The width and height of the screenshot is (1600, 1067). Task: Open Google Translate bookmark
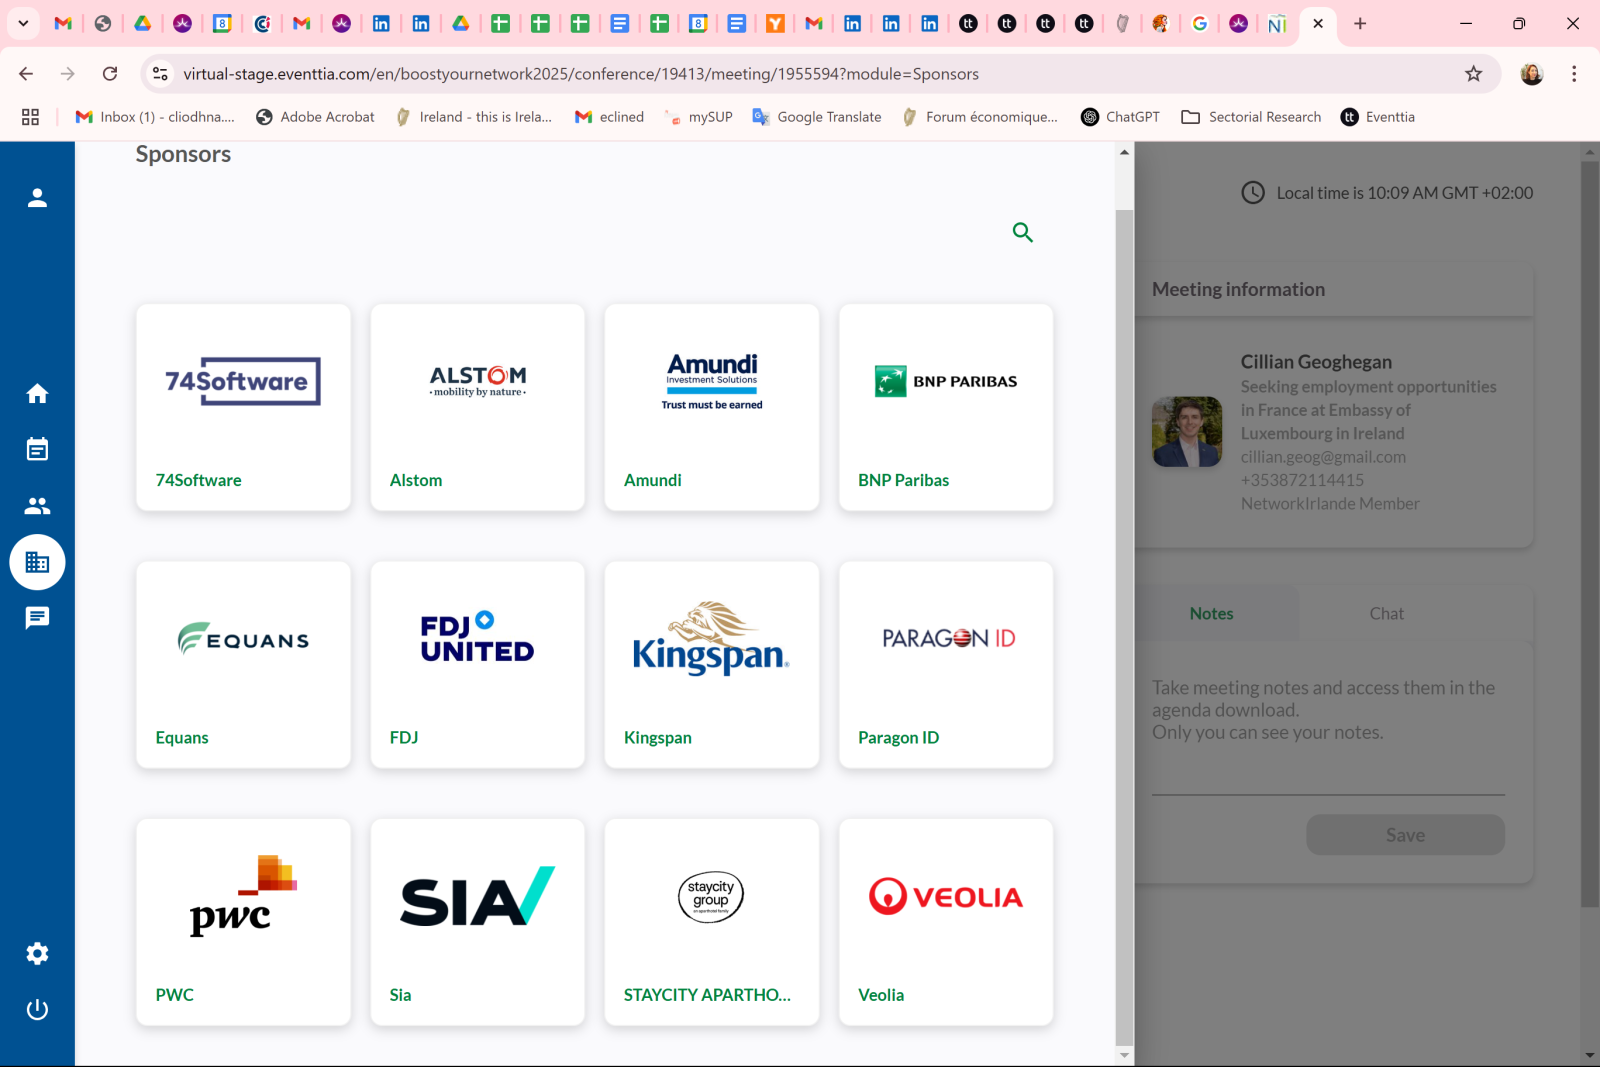[x=817, y=117]
